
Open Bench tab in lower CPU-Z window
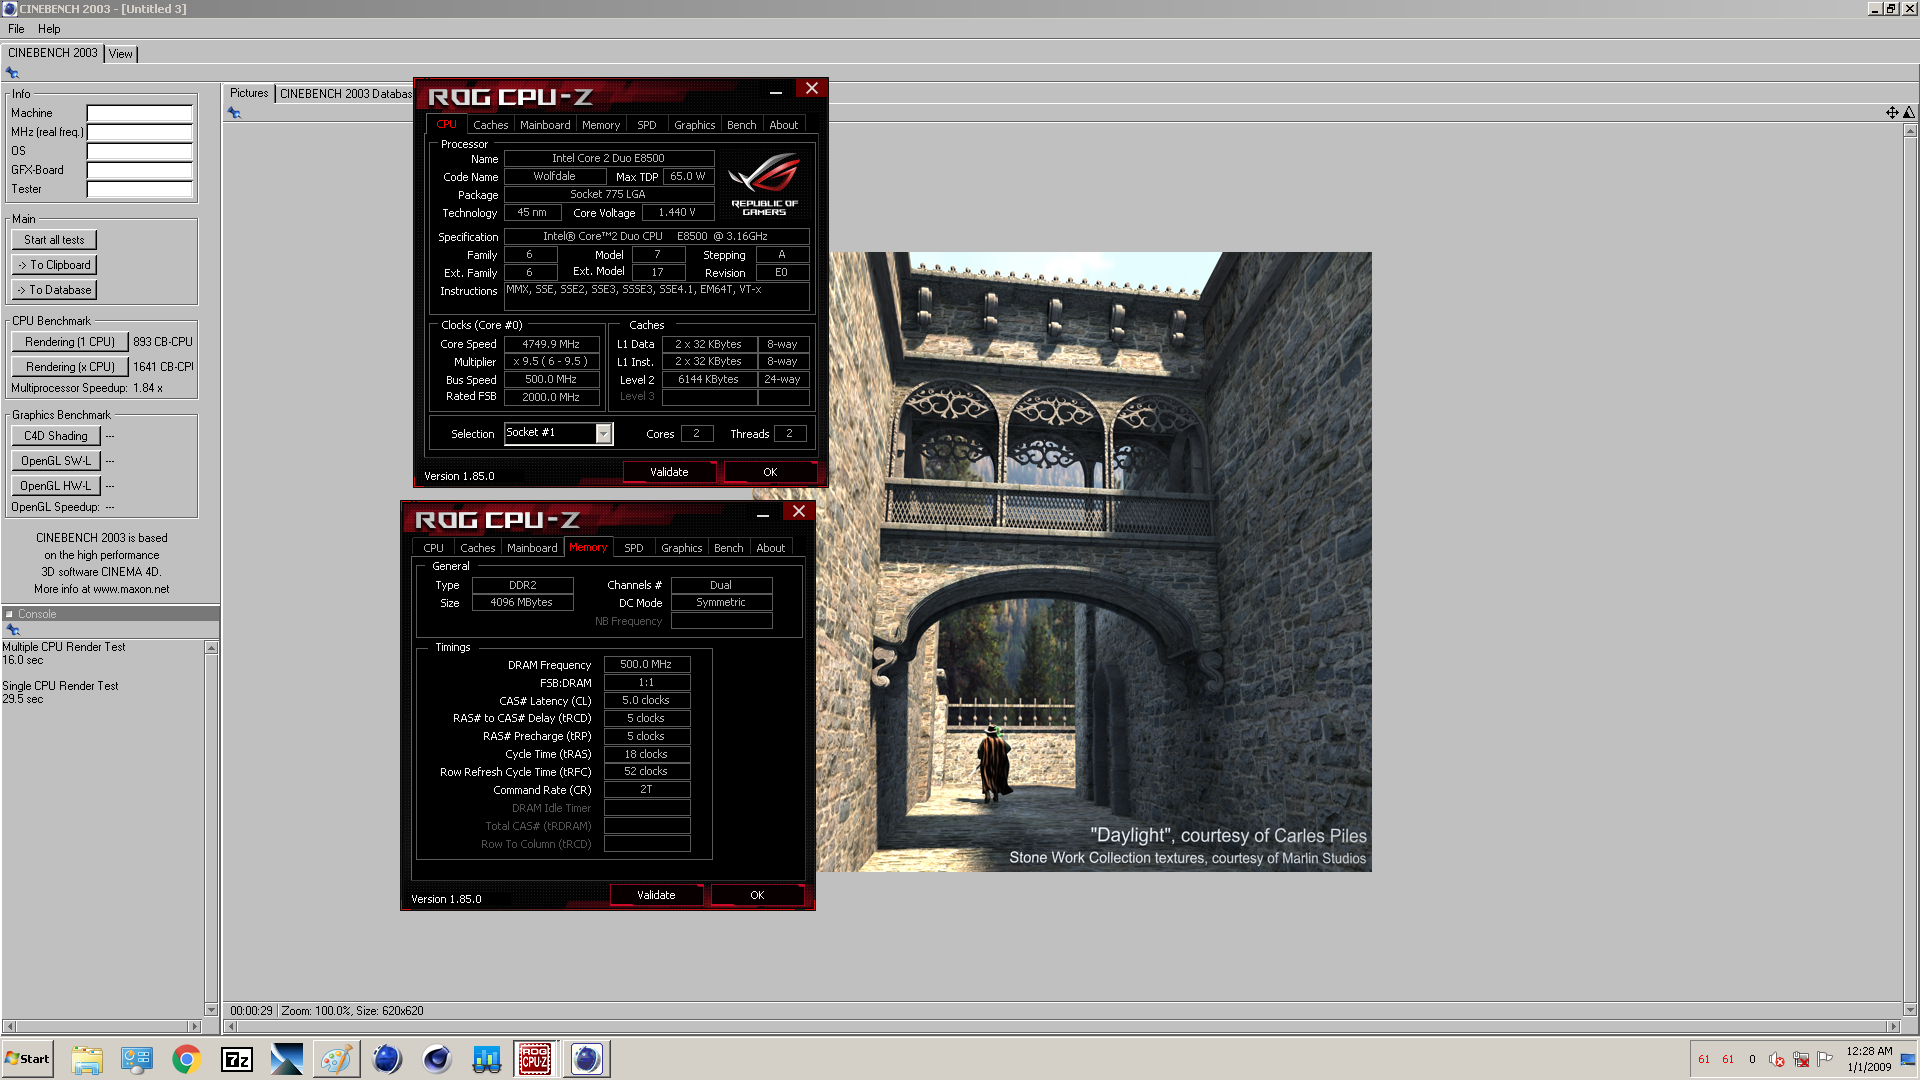coord(729,548)
